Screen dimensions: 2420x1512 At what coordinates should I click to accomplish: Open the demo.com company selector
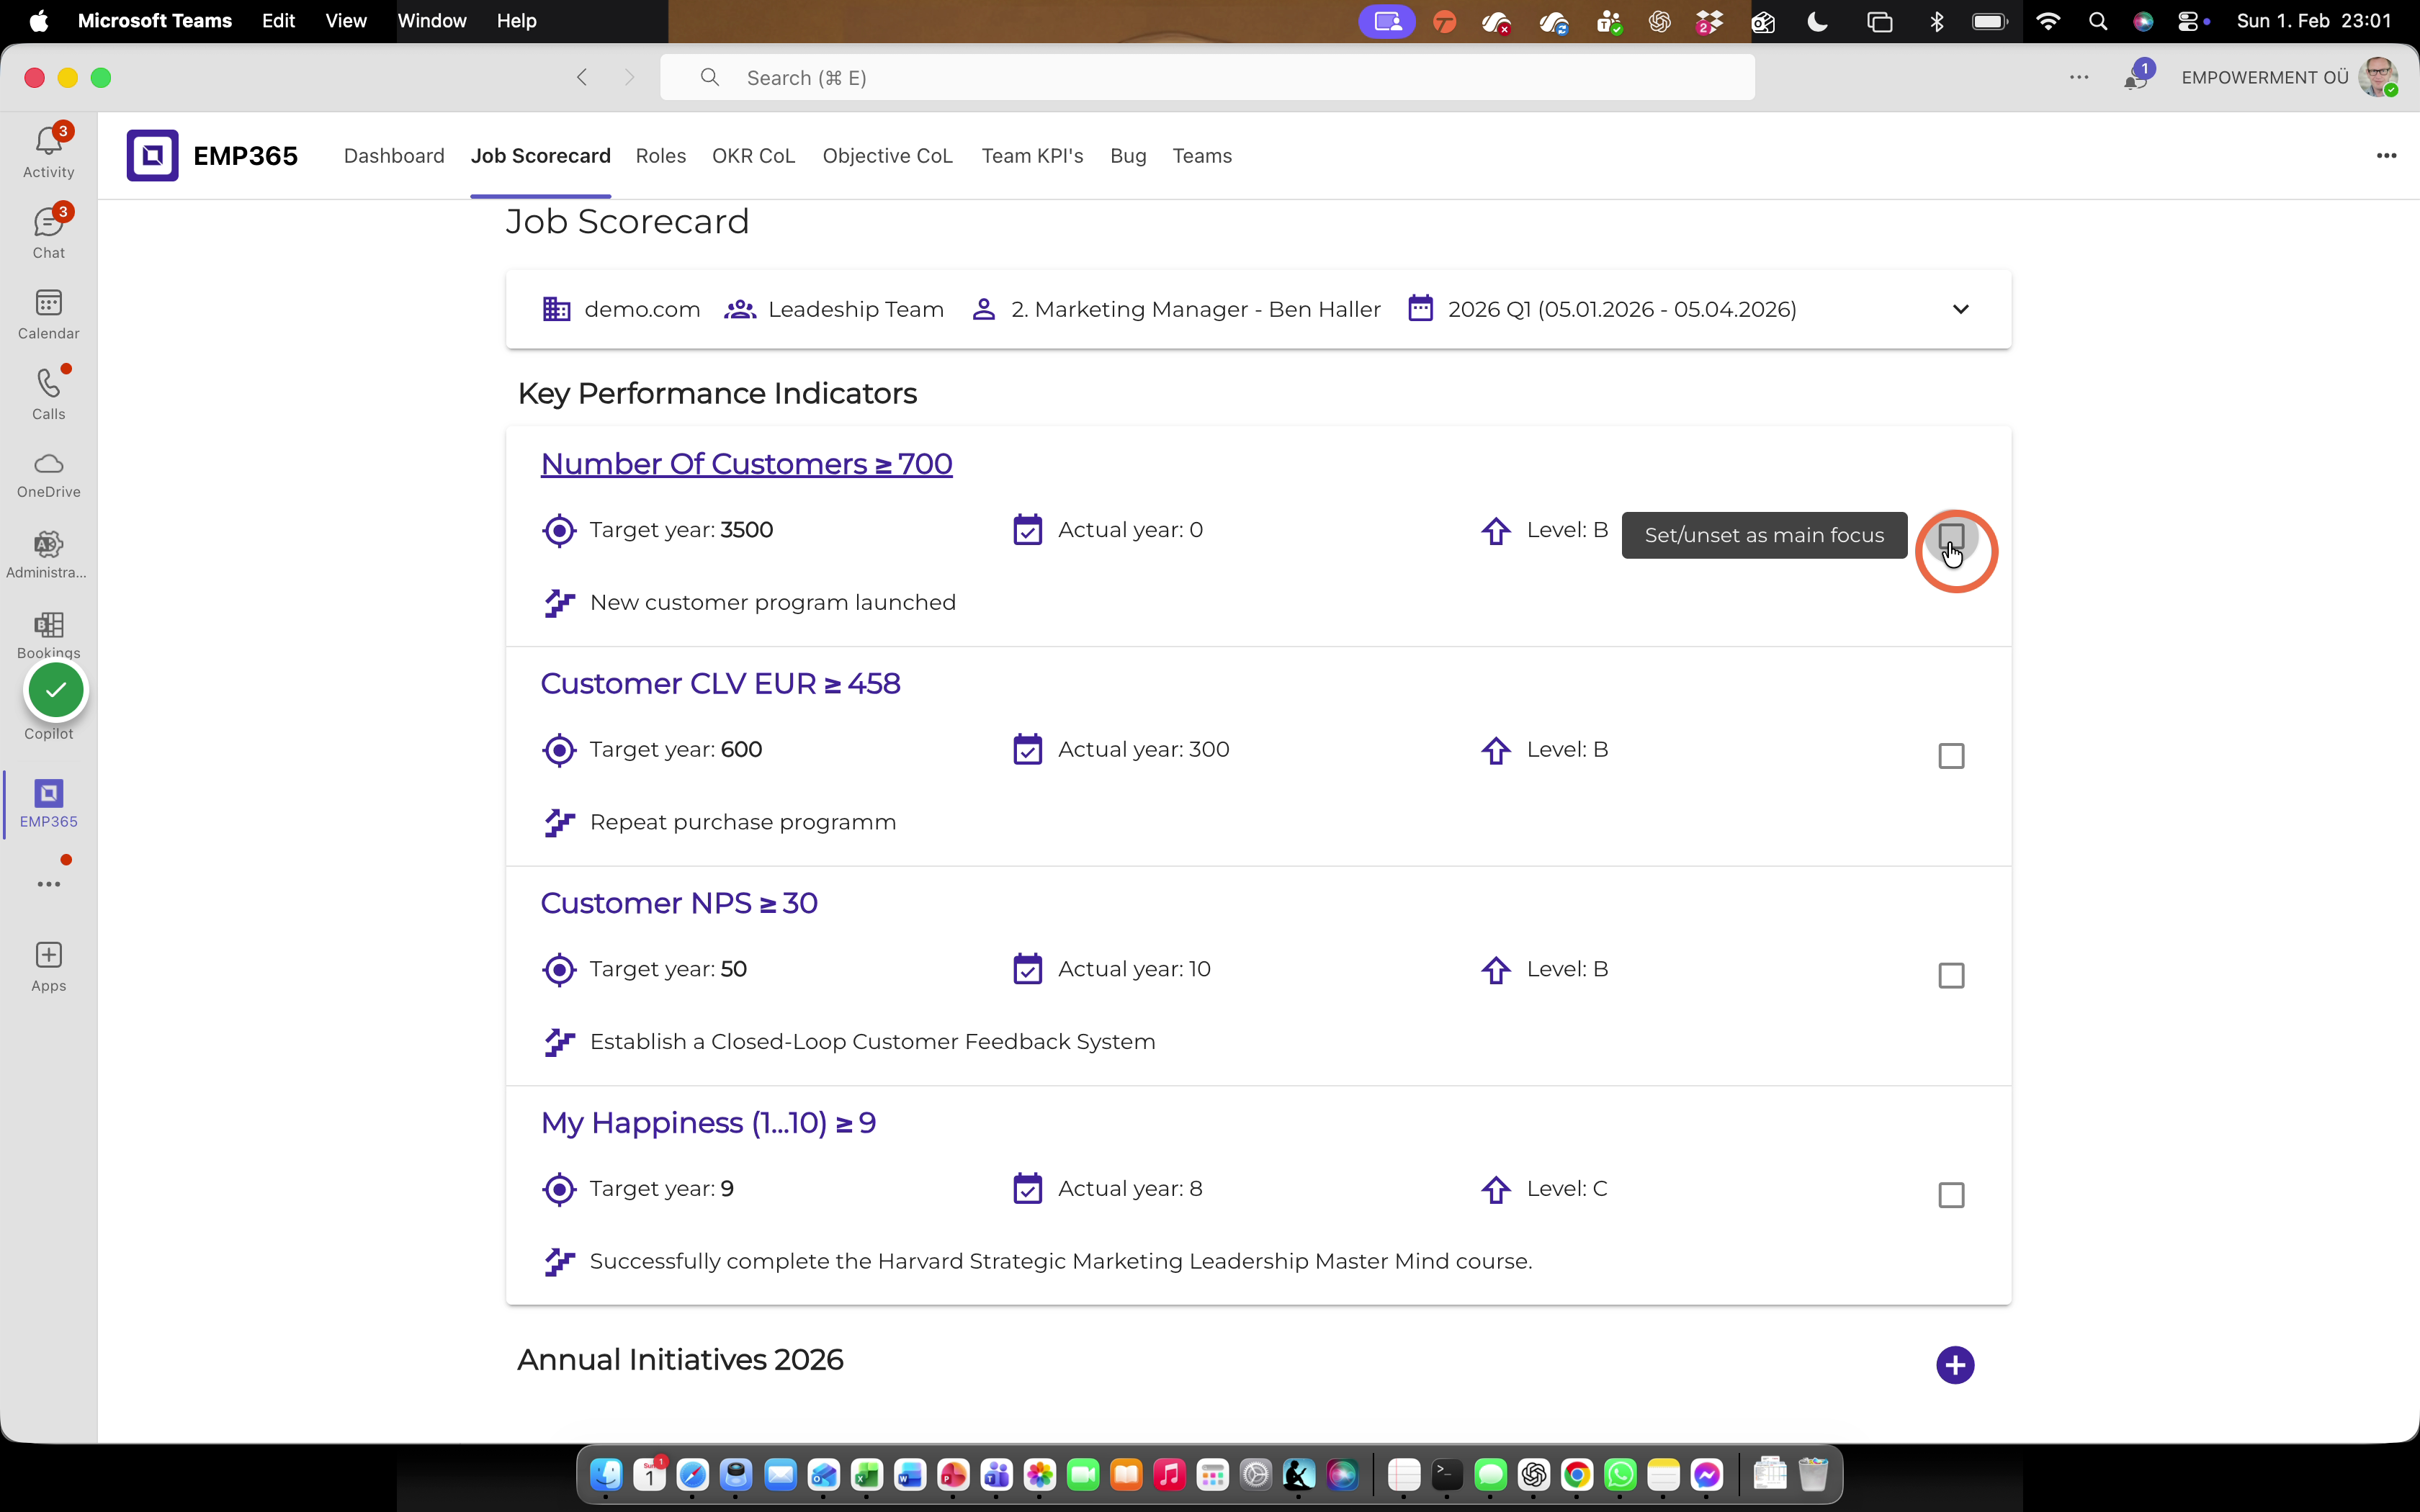coord(621,309)
